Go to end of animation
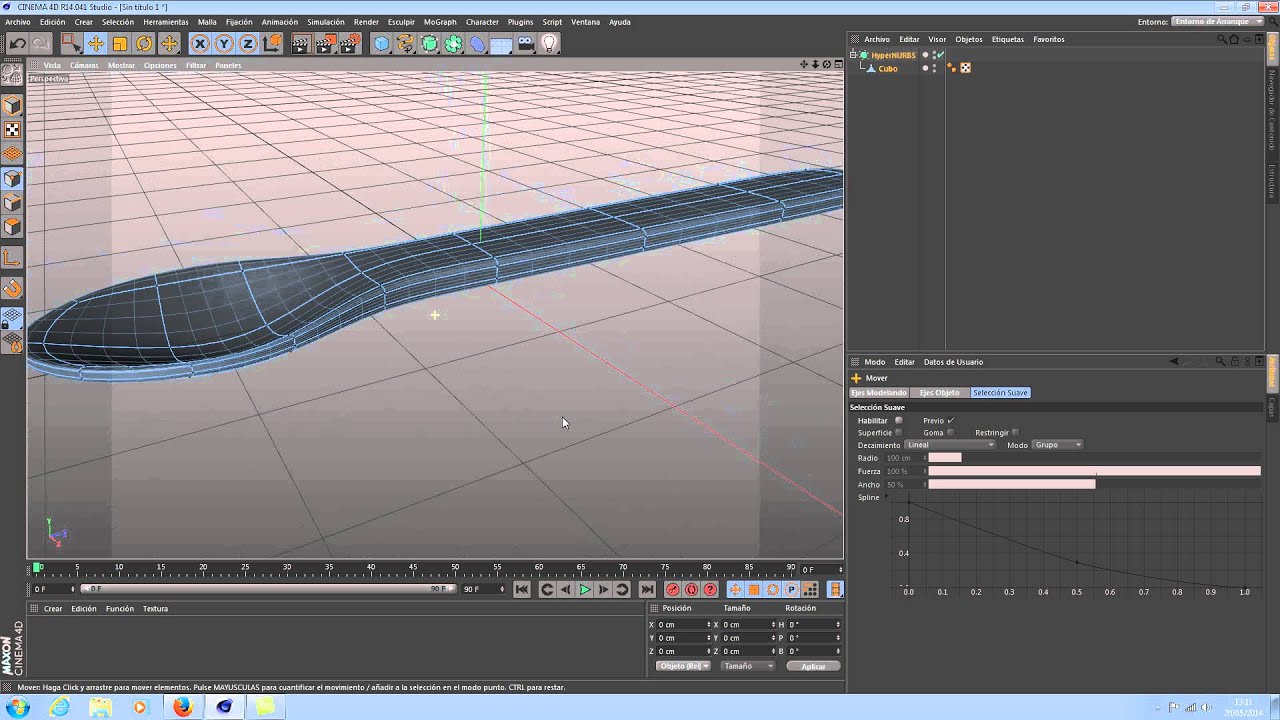 (647, 590)
